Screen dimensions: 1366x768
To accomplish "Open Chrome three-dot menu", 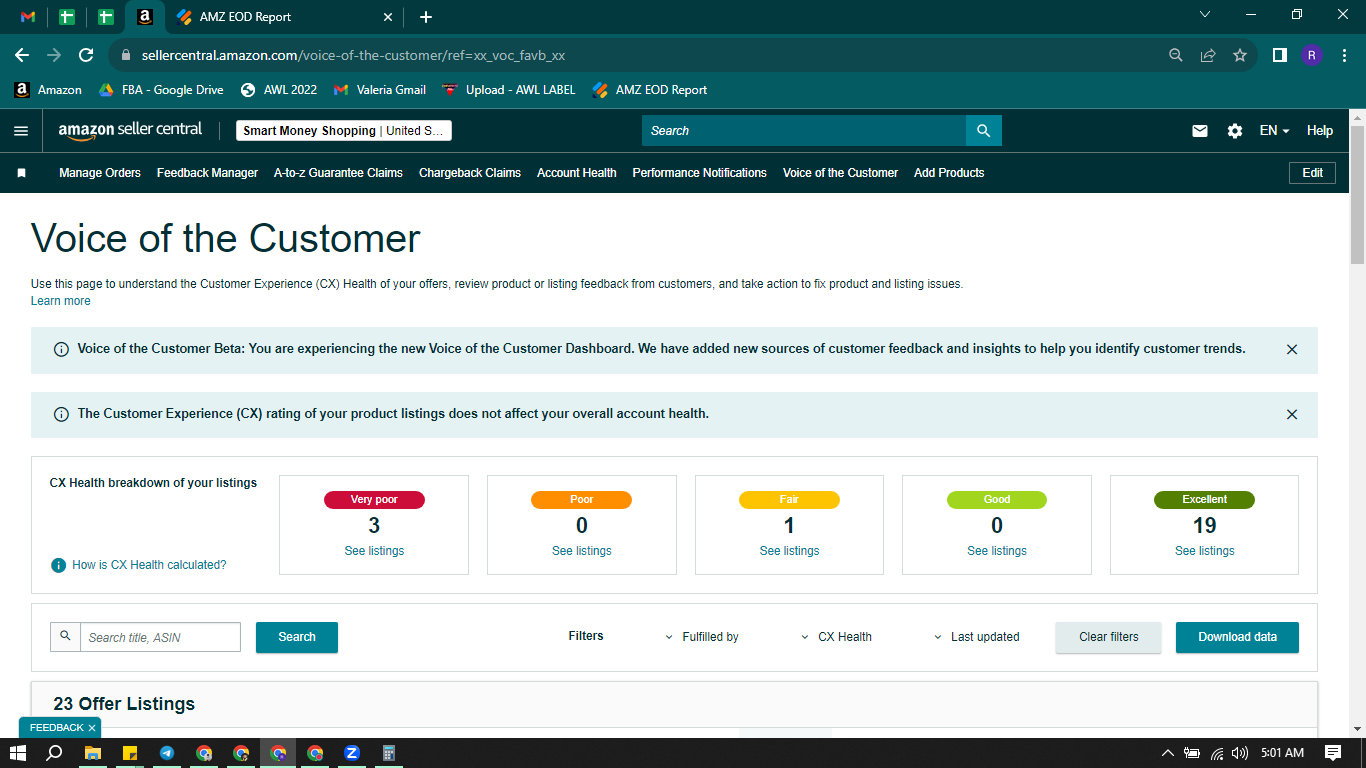I will [1343, 55].
